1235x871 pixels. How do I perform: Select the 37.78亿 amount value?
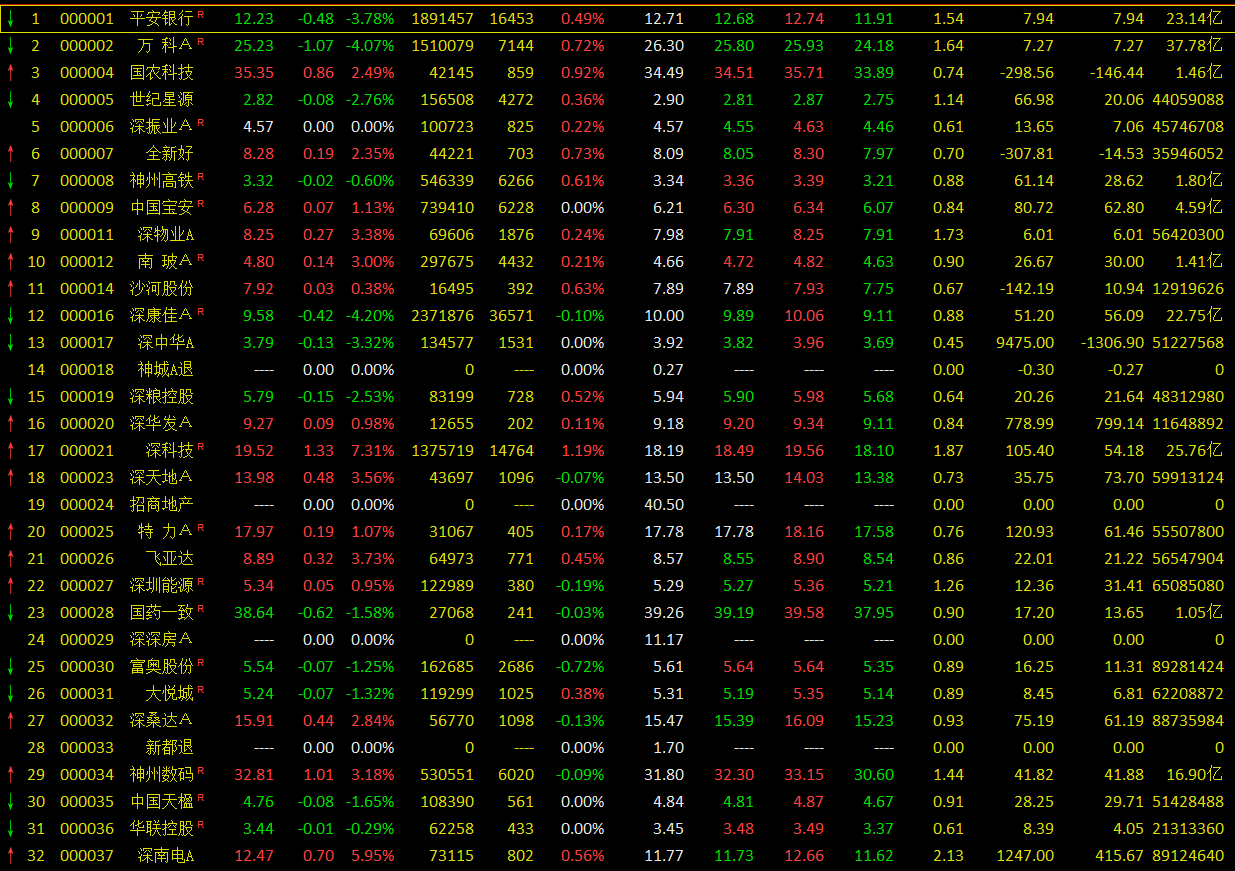[1194, 45]
